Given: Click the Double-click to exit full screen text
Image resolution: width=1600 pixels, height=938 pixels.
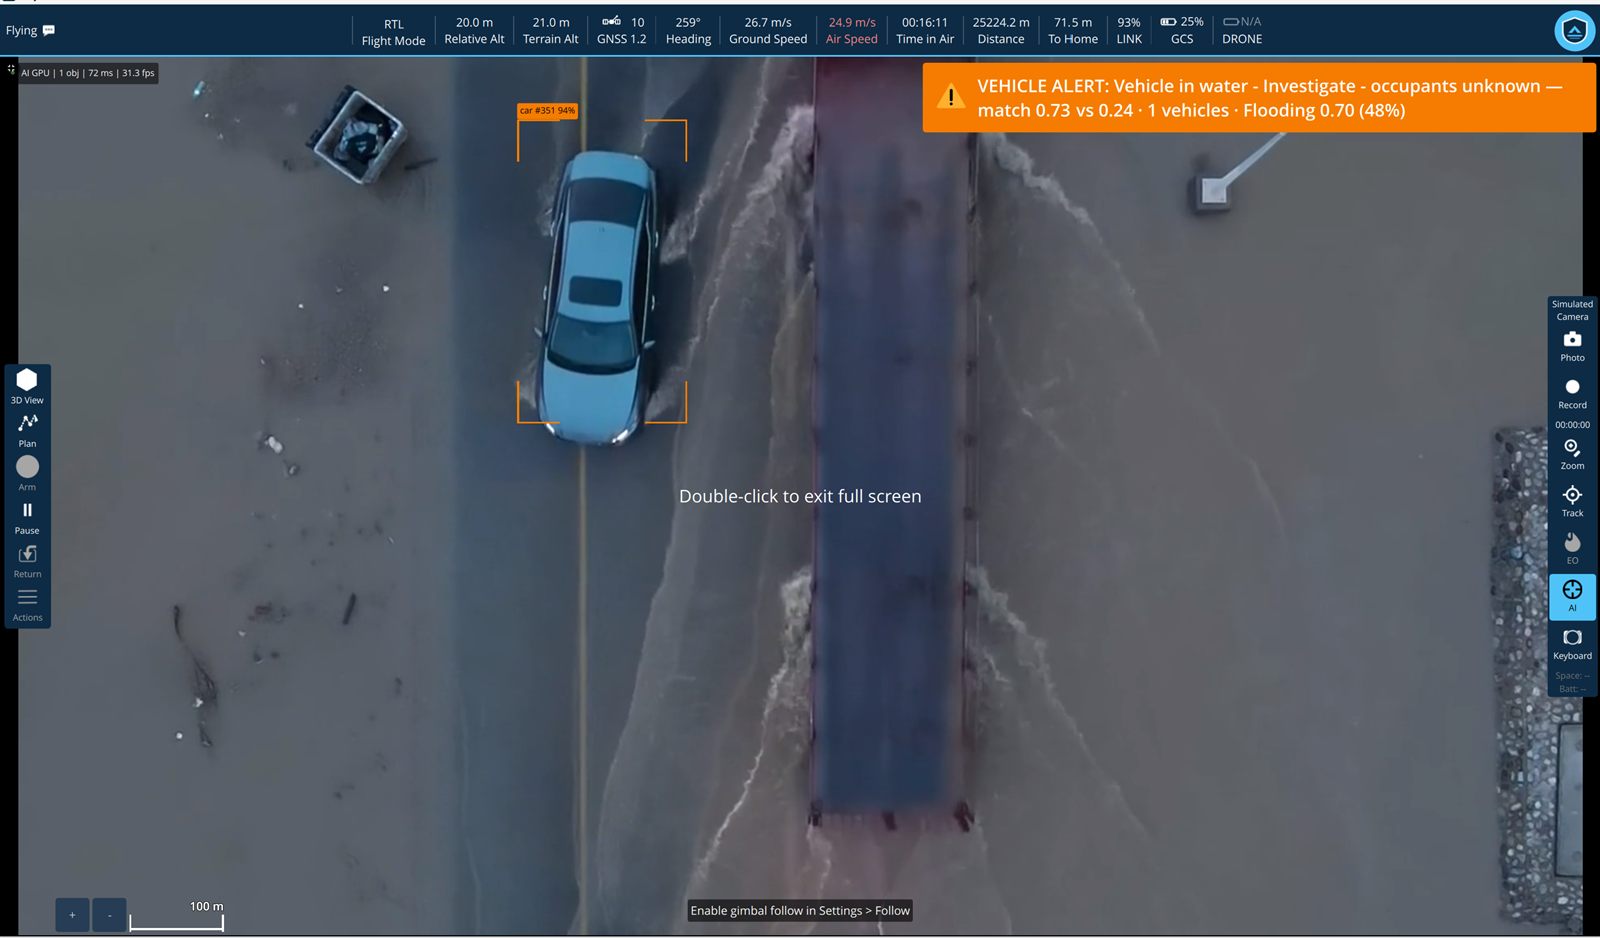Looking at the screenshot, I should click(800, 496).
